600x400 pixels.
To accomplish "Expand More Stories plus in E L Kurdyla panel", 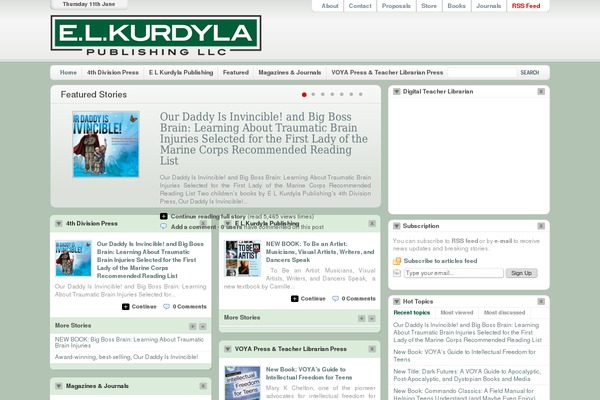I will (x=362, y=318).
